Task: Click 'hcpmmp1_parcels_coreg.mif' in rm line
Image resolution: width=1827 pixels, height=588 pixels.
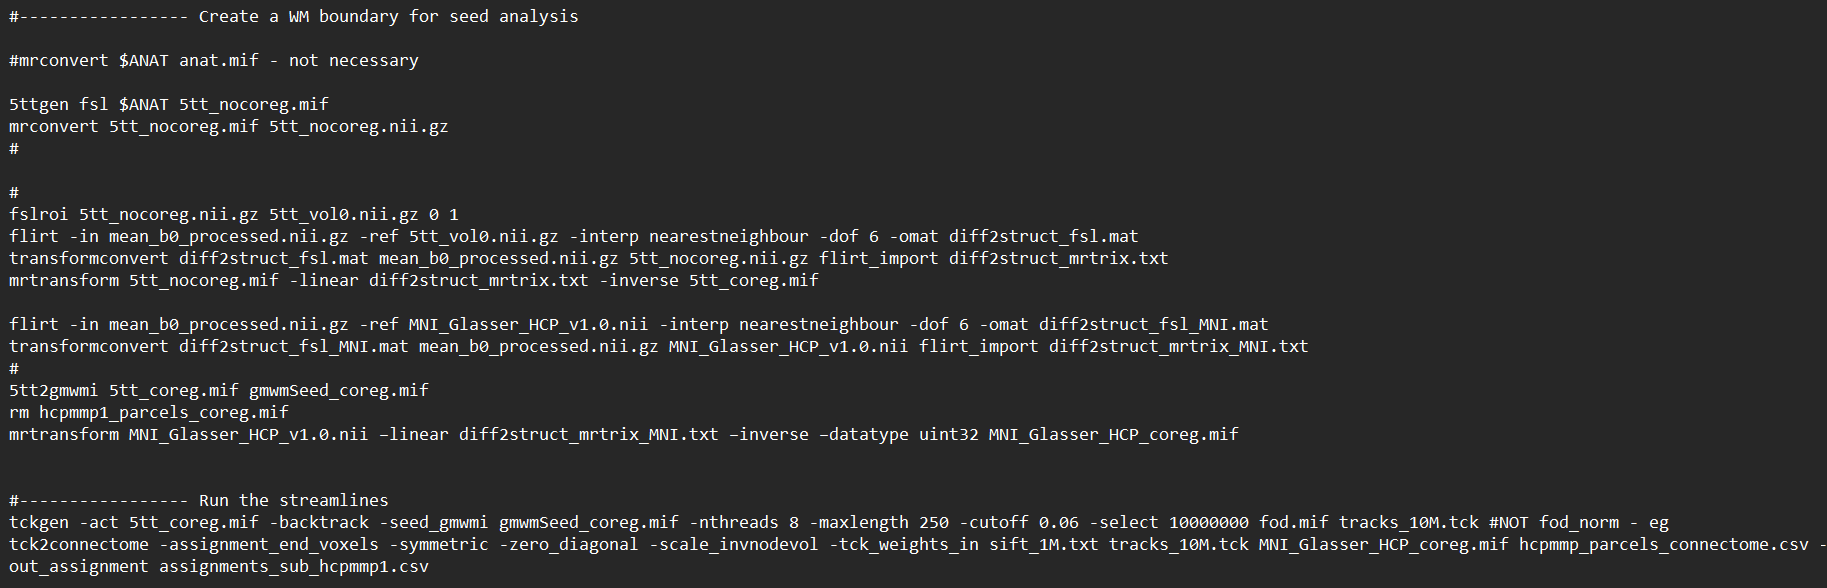Action: pyautogui.click(x=164, y=412)
